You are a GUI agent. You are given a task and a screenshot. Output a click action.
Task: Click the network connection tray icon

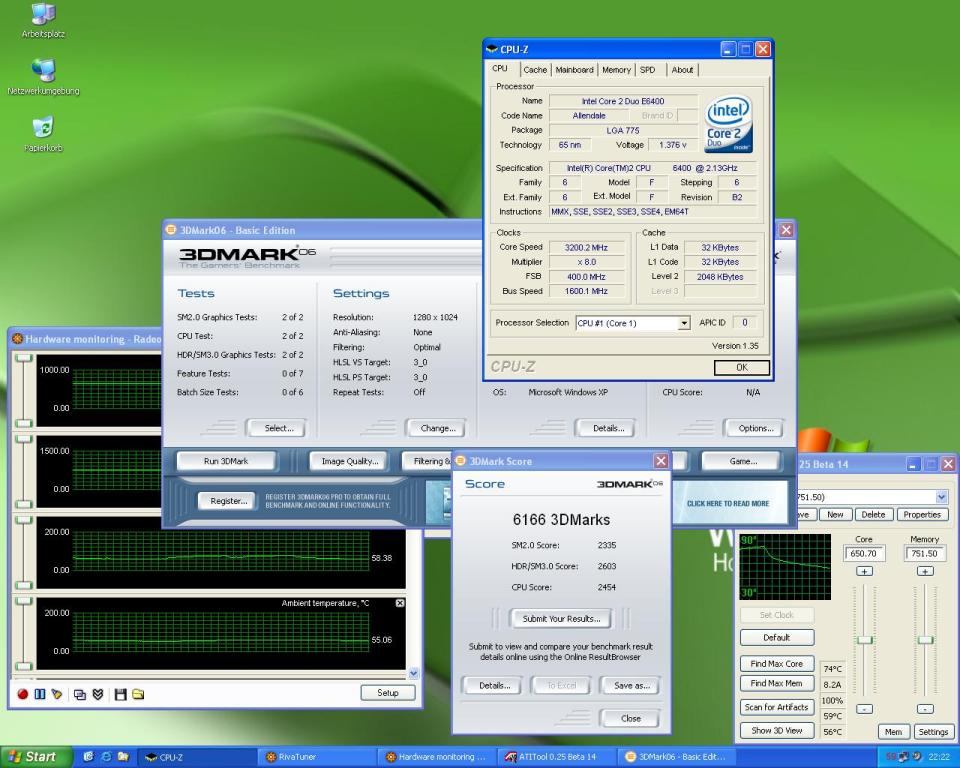coord(905,757)
